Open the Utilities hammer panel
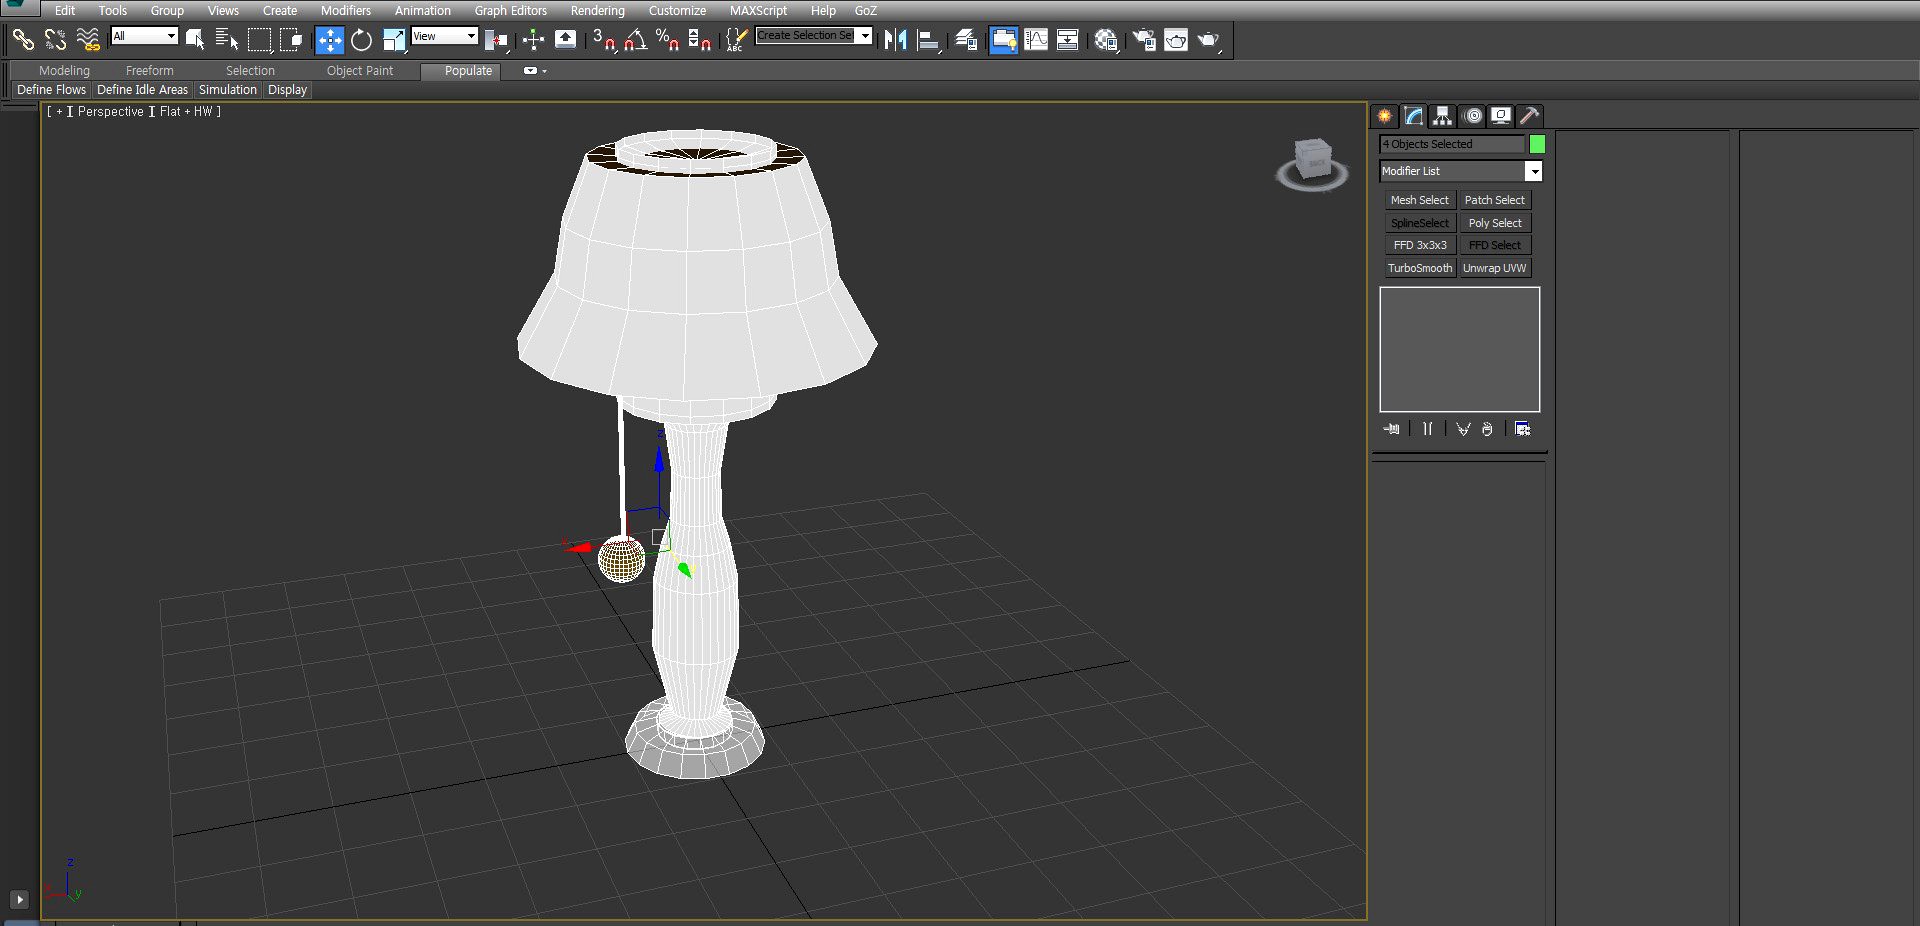The width and height of the screenshot is (1920, 926). [x=1529, y=116]
